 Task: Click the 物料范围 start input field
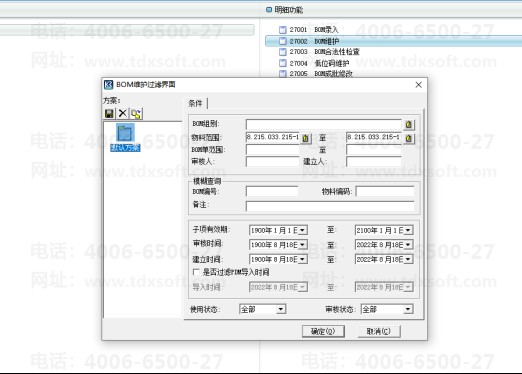[273, 137]
